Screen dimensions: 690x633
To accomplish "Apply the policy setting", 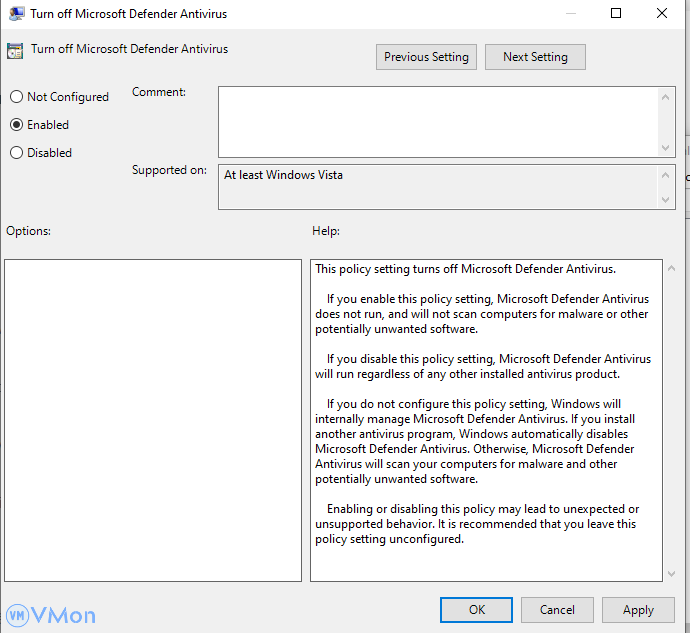I will click(x=638, y=609).
